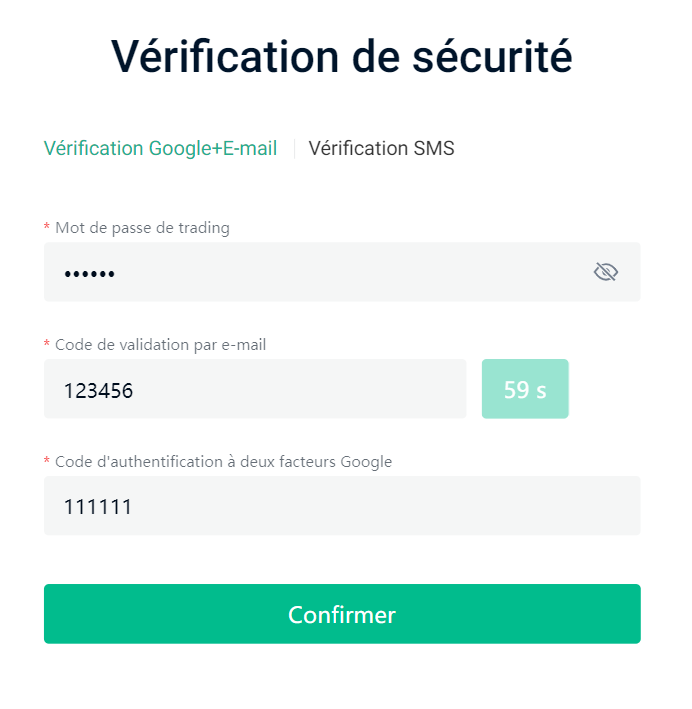Click the asterisk before 'Mot de passe de trading'
The height and width of the screenshot is (709, 692).
(x=47, y=229)
